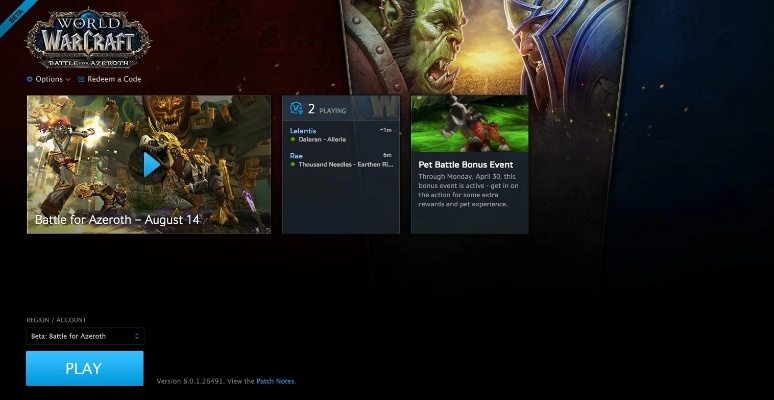Click the Options gear icon

click(x=30, y=79)
